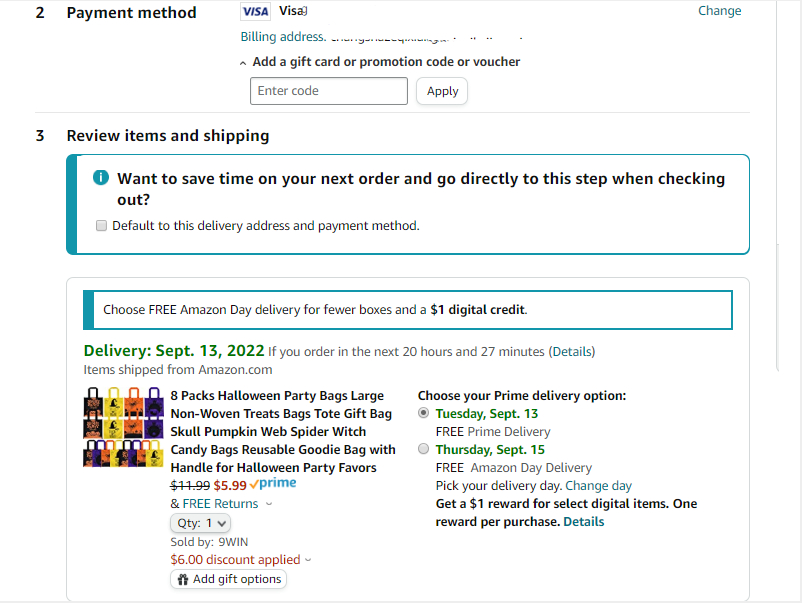Screen dimensions: 802x603
Task: Click the Visa card logo
Action: tap(256, 12)
